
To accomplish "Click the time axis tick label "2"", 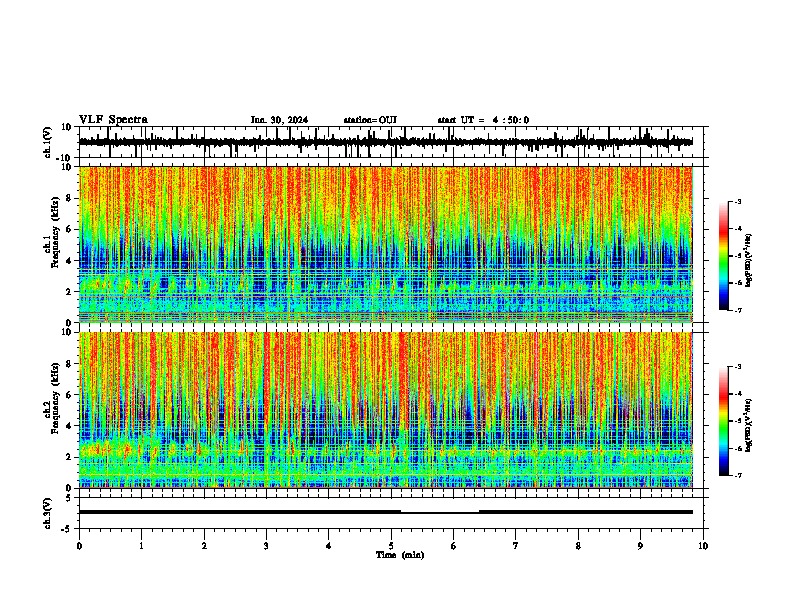I will (x=204, y=546).
